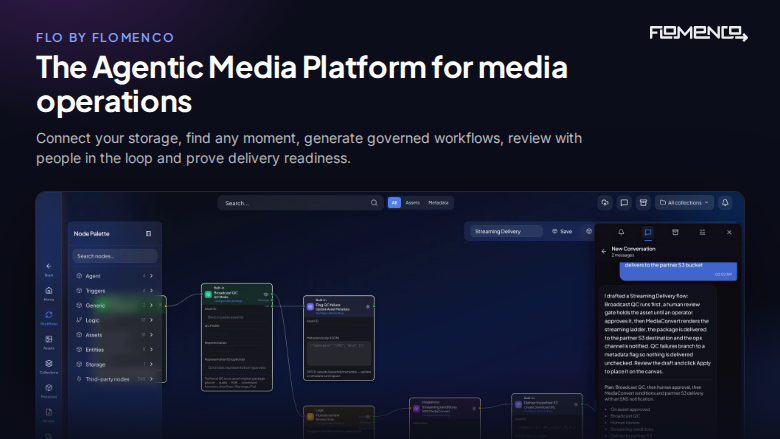Expand the Third-party nodes category
This screenshot has height=439, width=780.
pyautogui.click(x=114, y=379)
